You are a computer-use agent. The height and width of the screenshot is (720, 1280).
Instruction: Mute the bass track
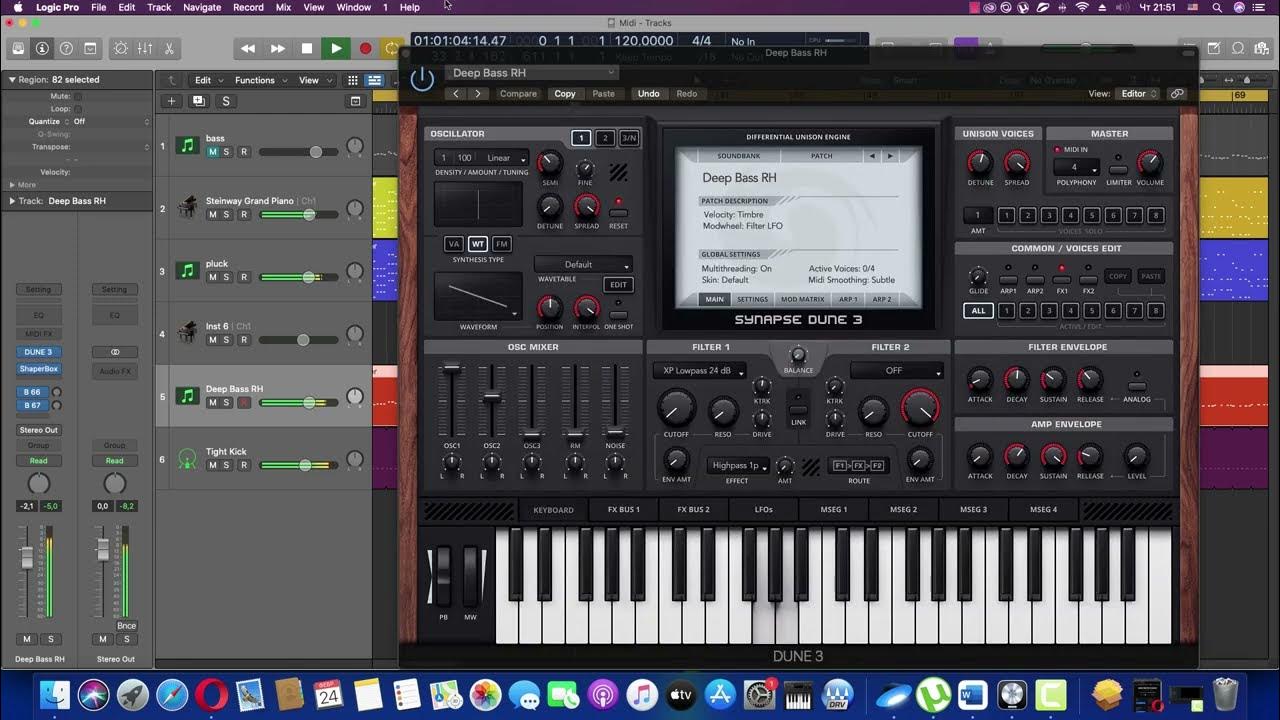click(212, 152)
